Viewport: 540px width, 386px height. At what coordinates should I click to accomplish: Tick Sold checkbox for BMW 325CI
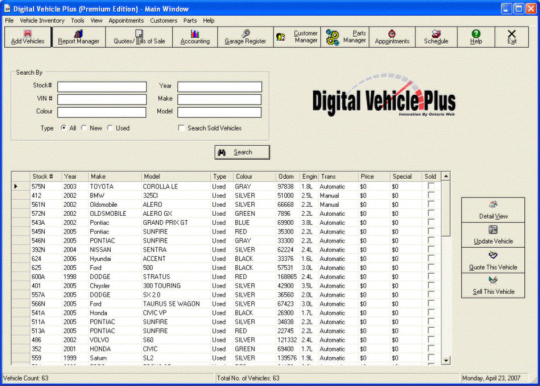[x=430, y=195]
